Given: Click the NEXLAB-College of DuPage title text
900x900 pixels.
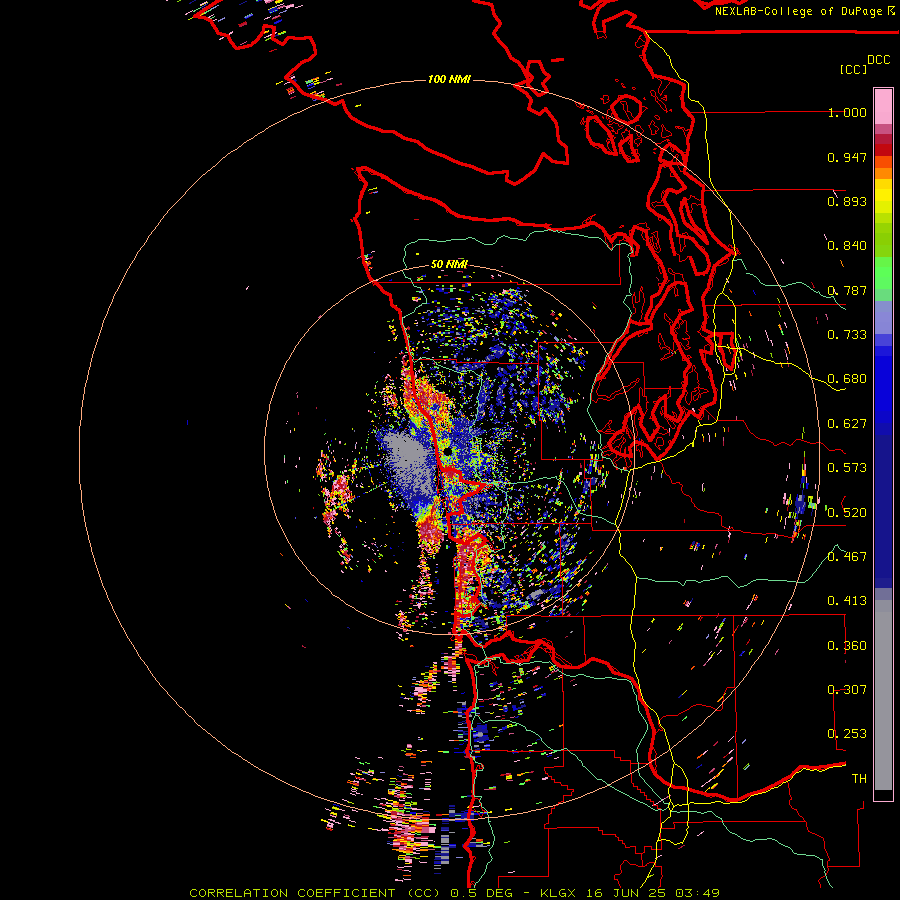Looking at the screenshot, I should [801, 11].
